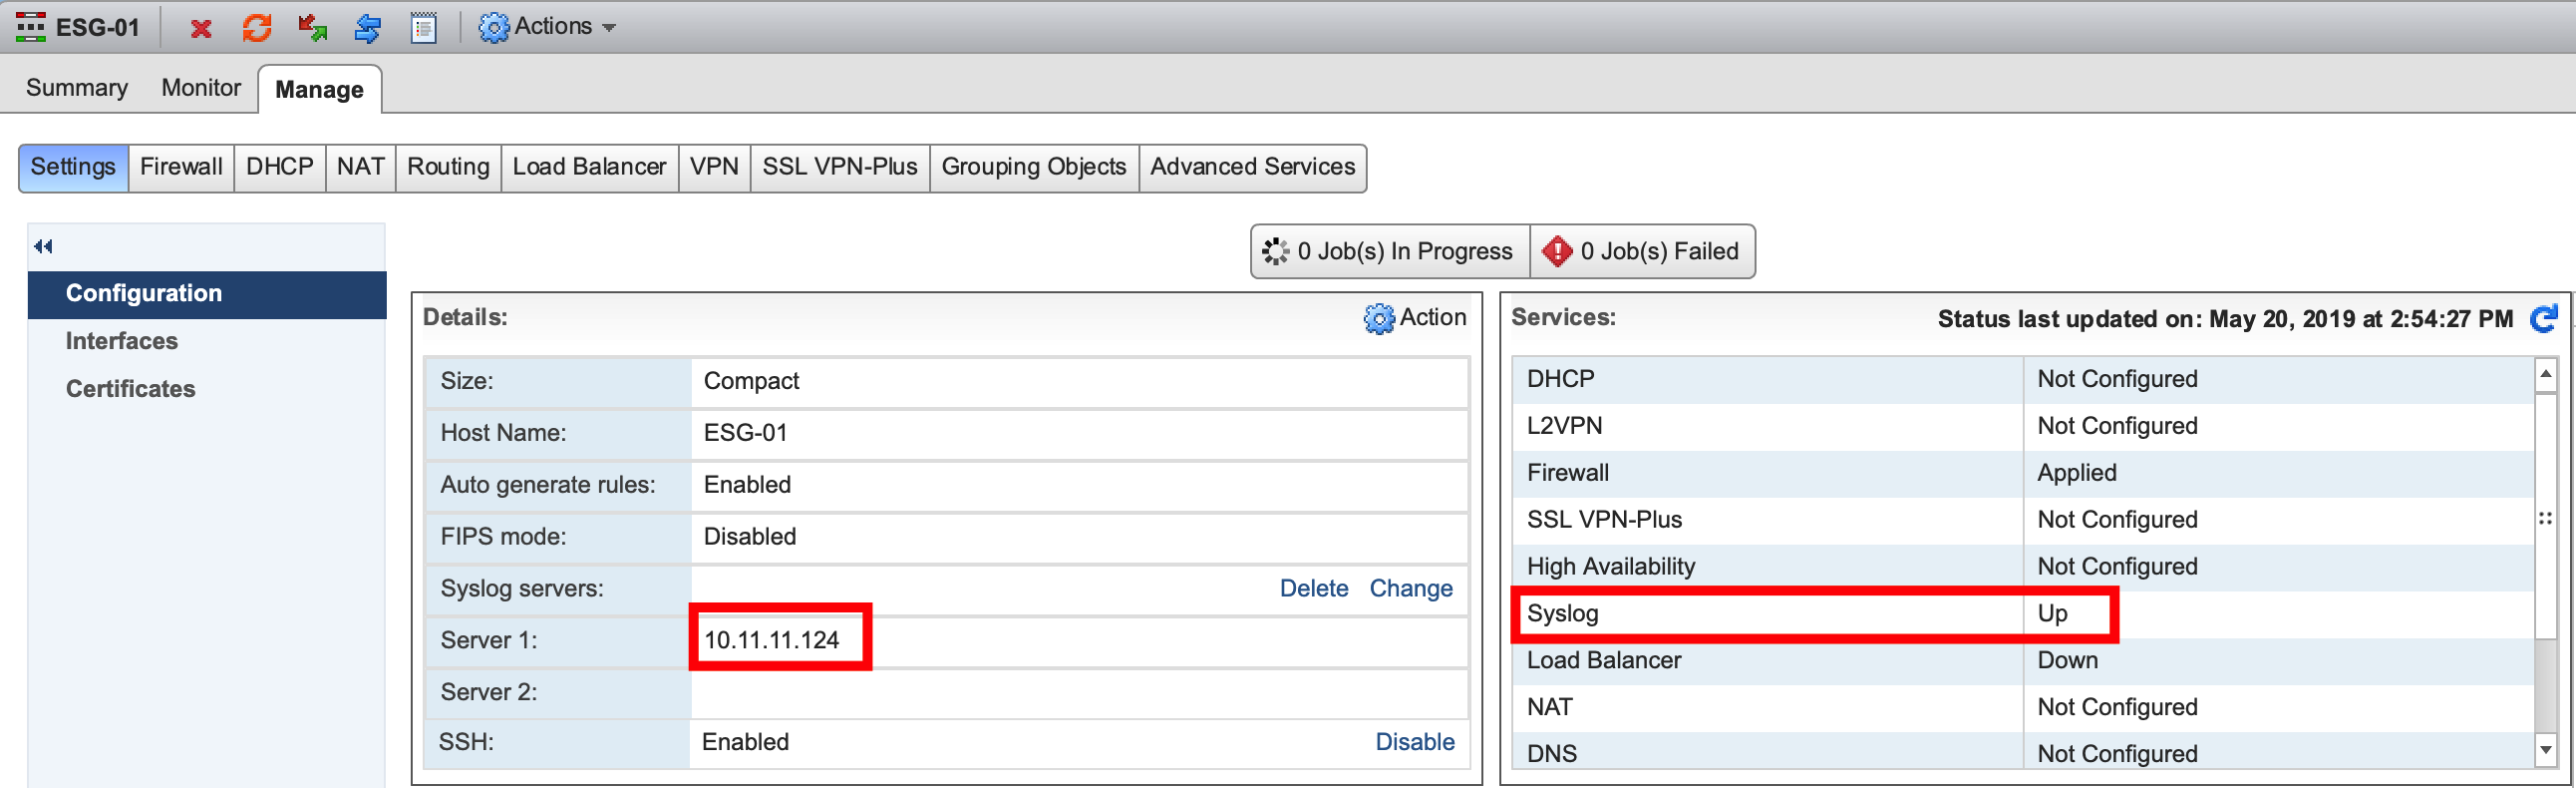Switch to the Monitor tab
Image resolution: width=2576 pixels, height=788 pixels.
click(201, 88)
